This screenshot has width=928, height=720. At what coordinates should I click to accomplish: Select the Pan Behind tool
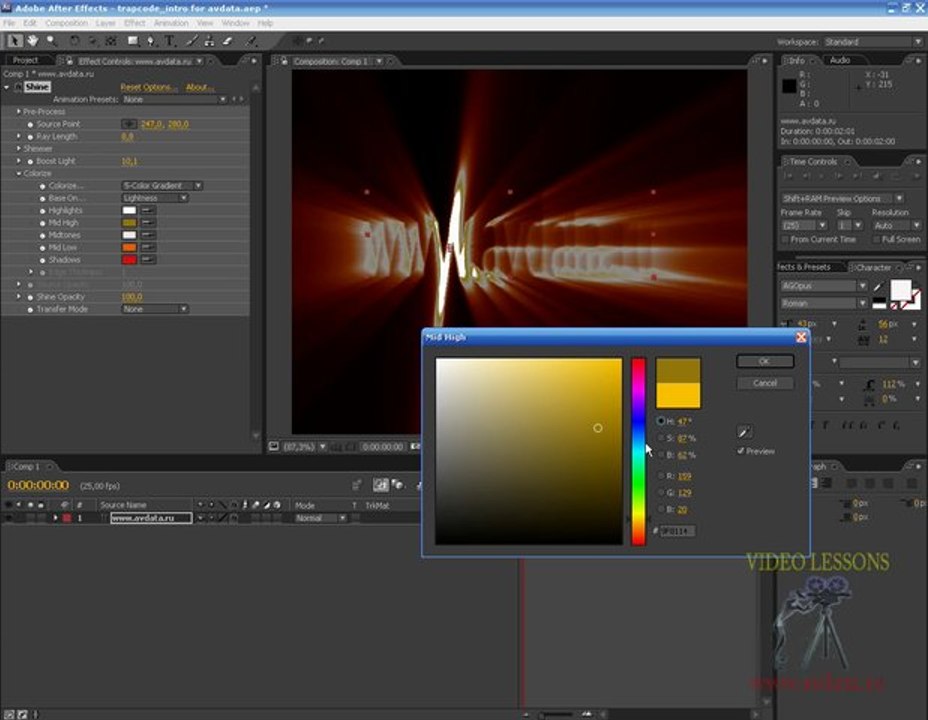click(111, 41)
